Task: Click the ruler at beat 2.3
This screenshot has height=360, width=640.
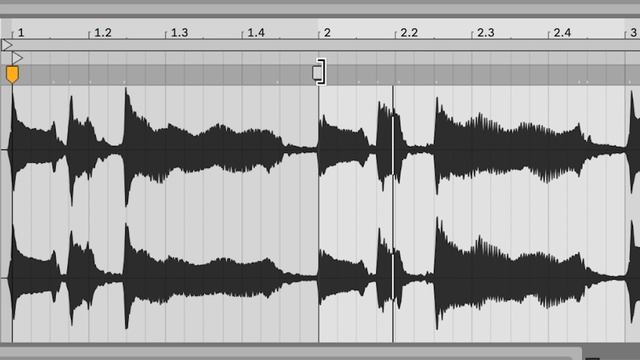Action: pos(486,33)
